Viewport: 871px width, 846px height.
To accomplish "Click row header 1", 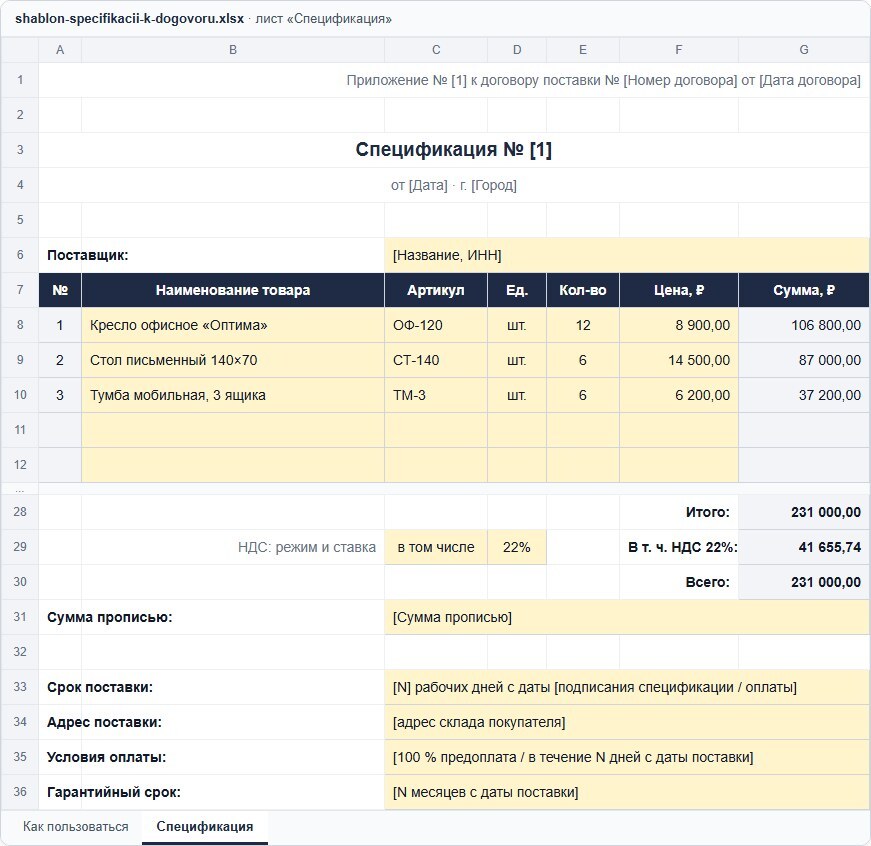I will tap(20, 80).
